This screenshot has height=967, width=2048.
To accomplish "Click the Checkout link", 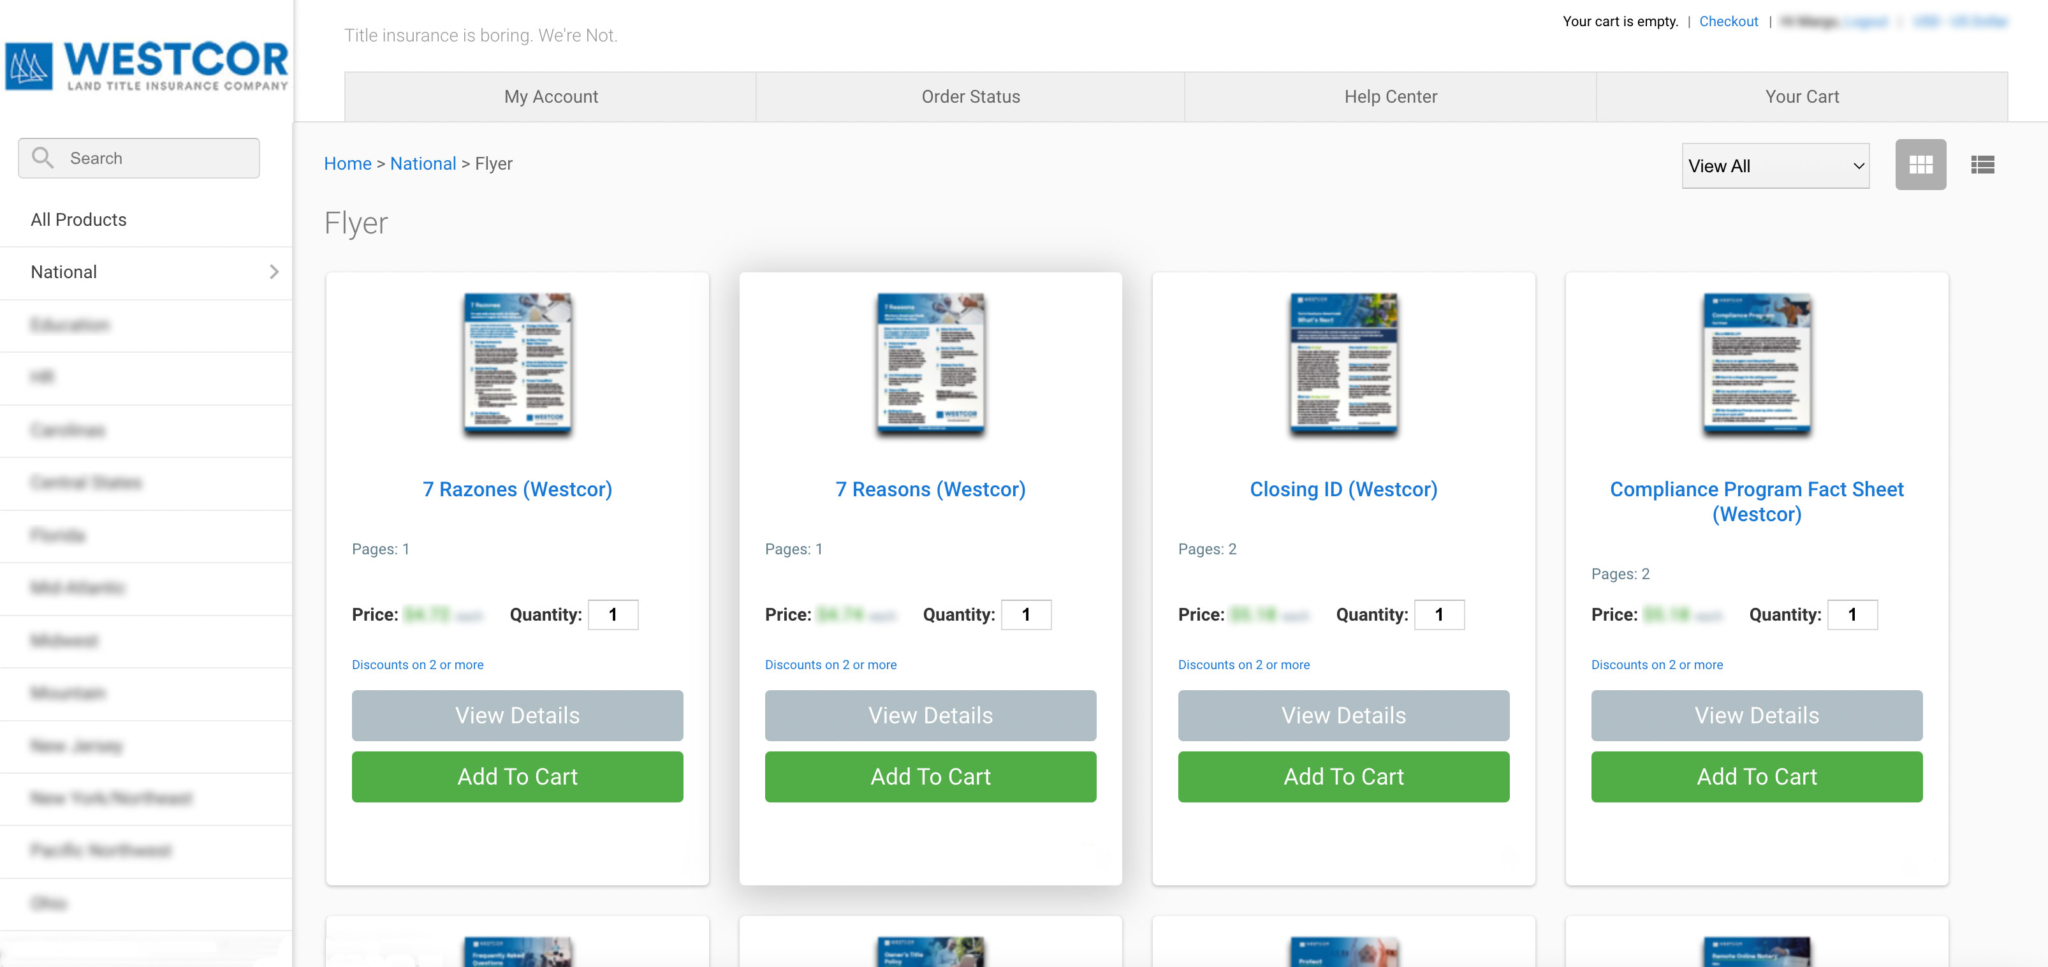I will coord(1728,22).
